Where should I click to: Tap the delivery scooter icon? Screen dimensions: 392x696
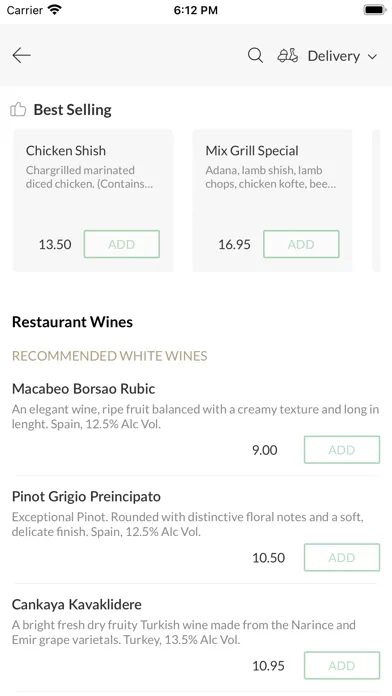[288, 55]
